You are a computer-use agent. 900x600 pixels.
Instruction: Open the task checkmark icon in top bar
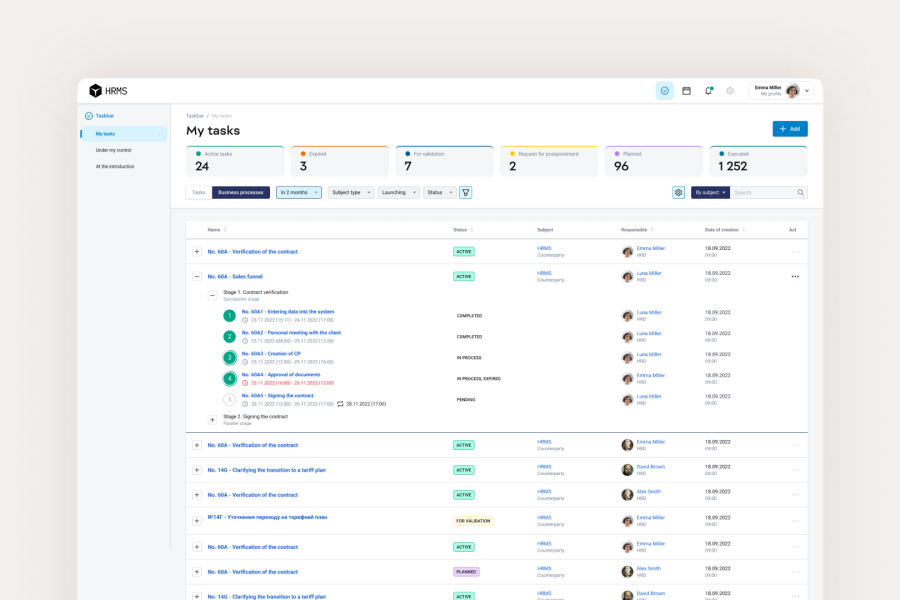[x=665, y=91]
